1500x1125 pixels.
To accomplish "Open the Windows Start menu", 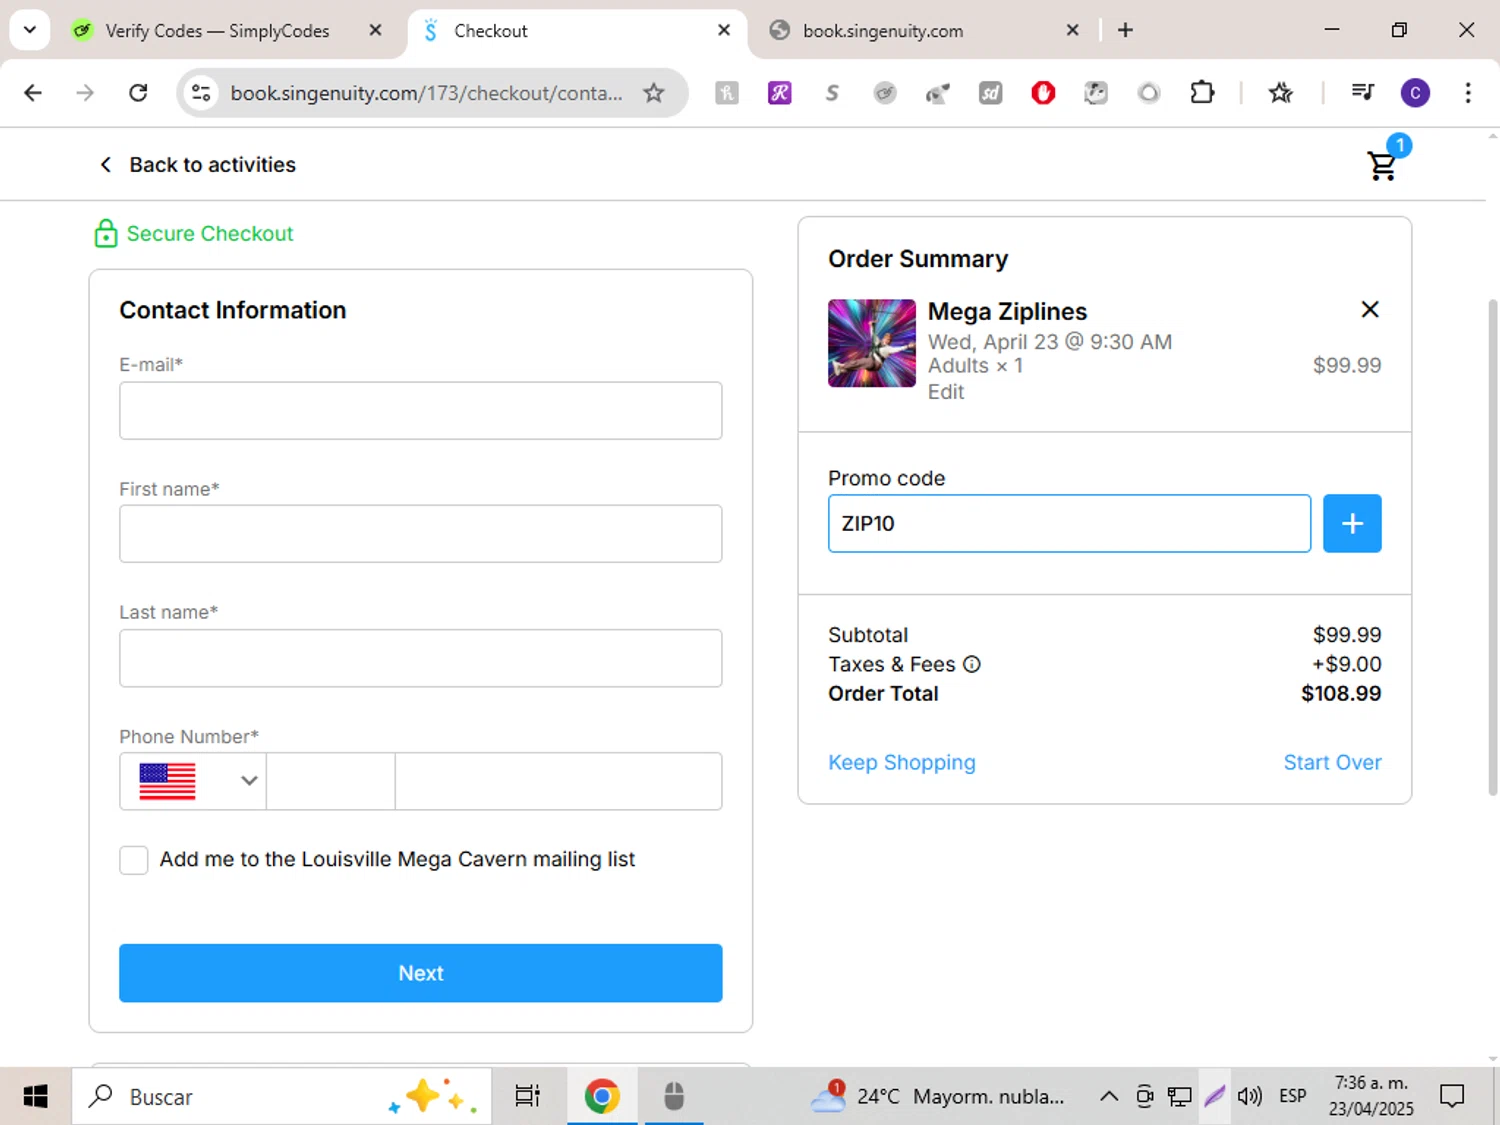I will pyautogui.click(x=35, y=1097).
